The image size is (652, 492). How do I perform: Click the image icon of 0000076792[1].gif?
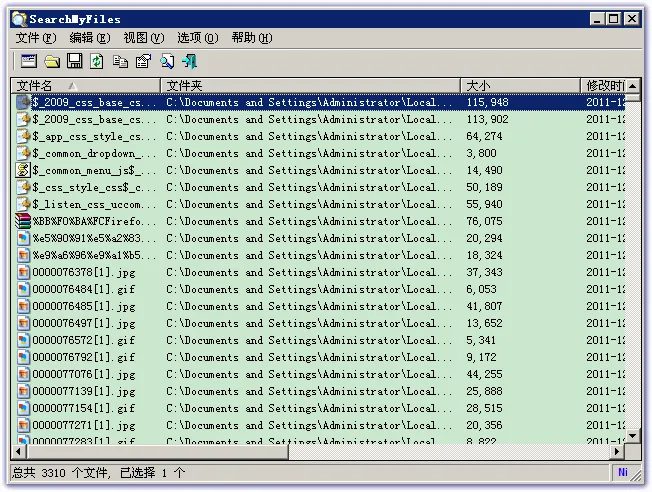[23, 357]
